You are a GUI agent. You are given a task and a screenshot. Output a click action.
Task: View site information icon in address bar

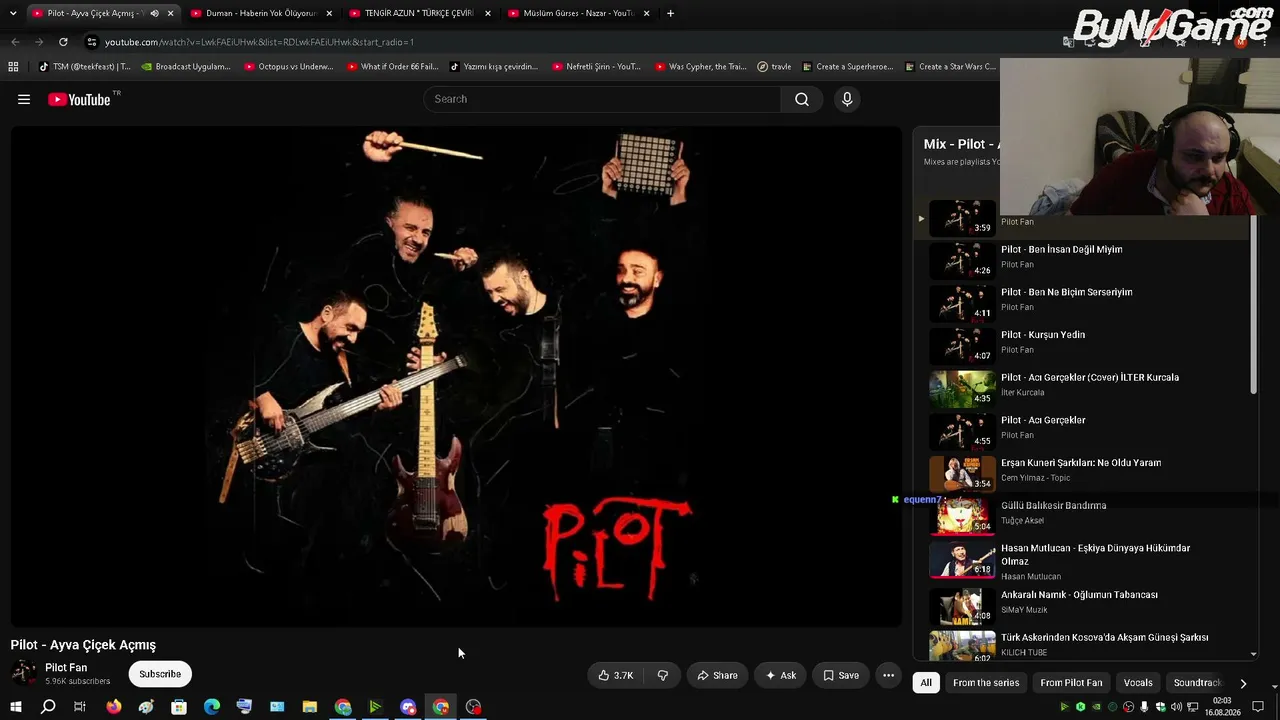point(92,42)
